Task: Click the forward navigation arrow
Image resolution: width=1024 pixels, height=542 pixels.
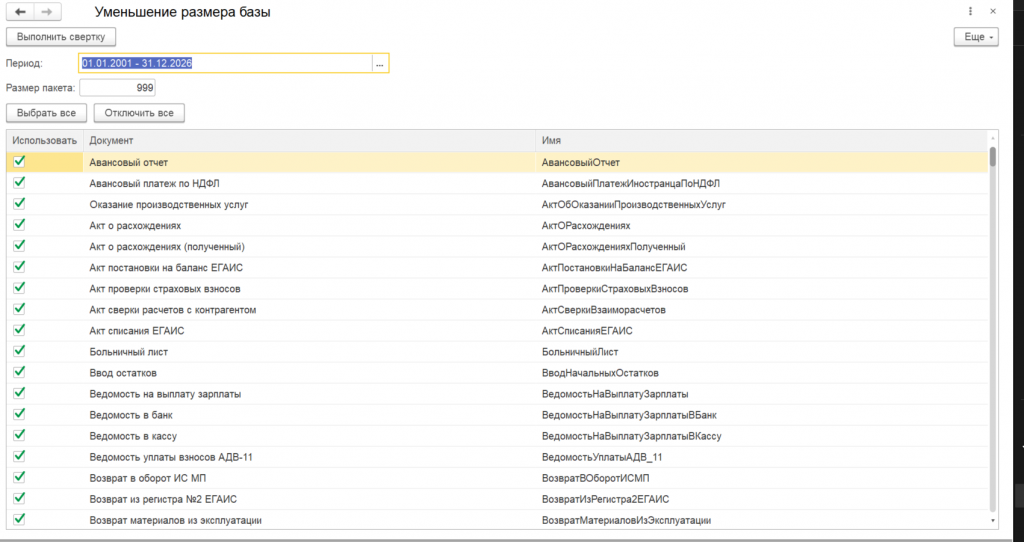Action: point(47,12)
